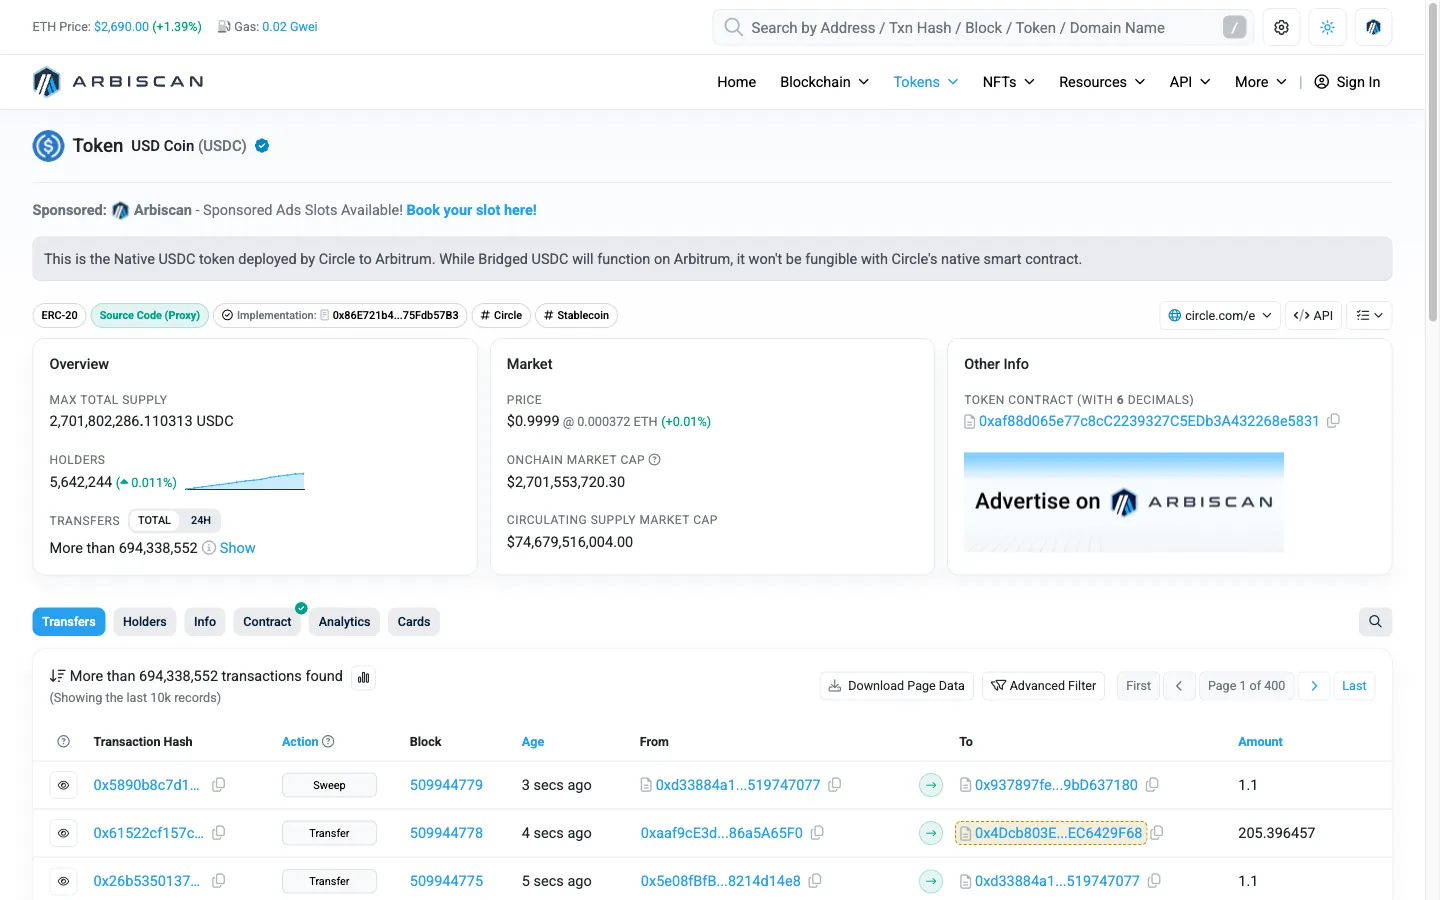Copy the token contract address
The width and height of the screenshot is (1440, 900).
pyautogui.click(x=1333, y=421)
